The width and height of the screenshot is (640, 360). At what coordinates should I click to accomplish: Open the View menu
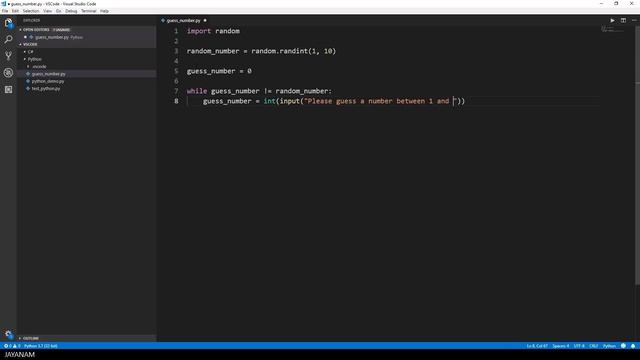coord(48,11)
